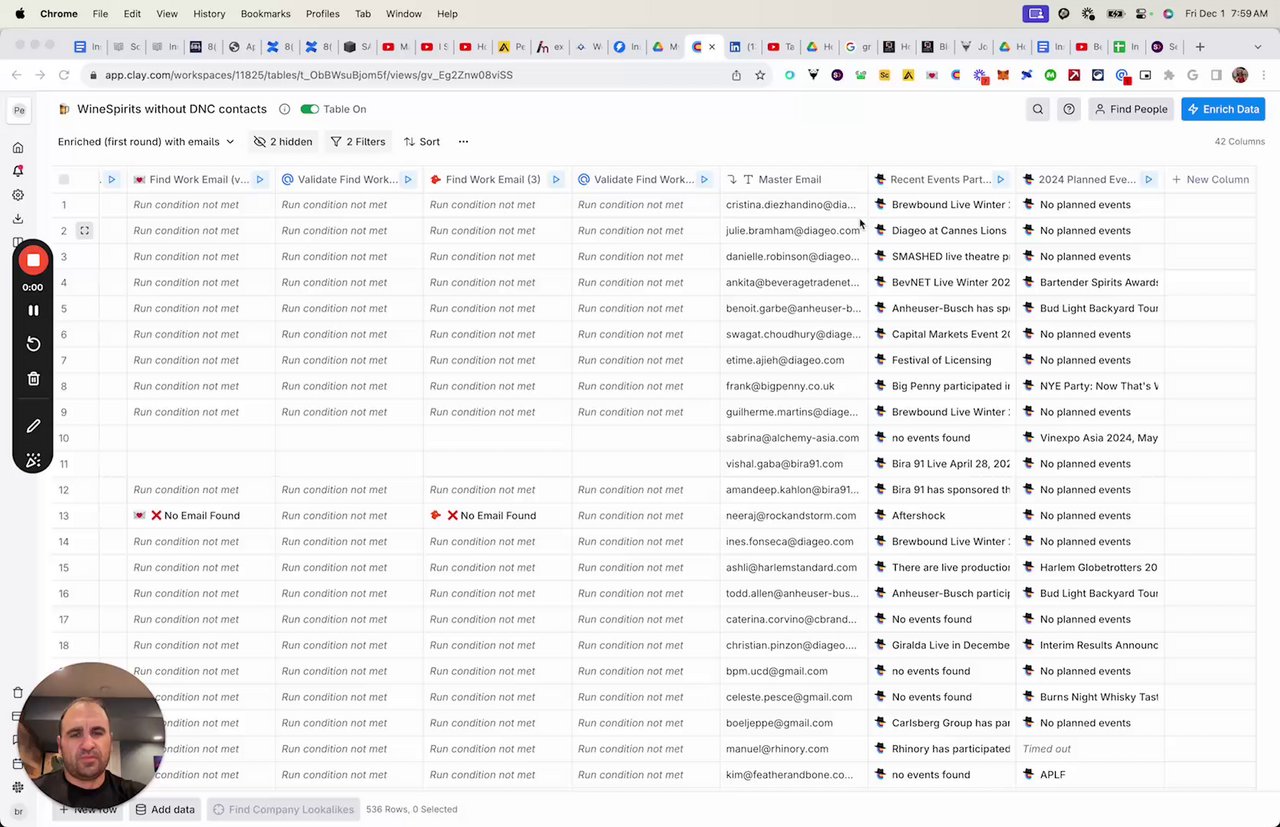Viewport: 1280px width, 827px height.
Task: Select the Timed out cell
Action: click(x=1090, y=749)
